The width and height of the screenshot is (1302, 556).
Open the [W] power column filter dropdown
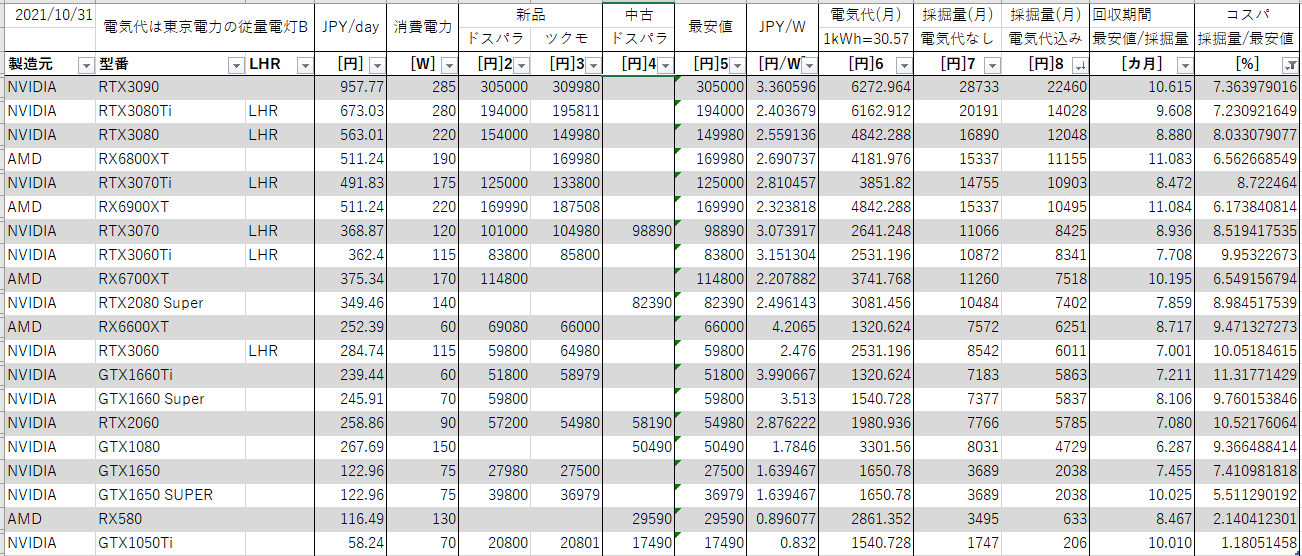pyautogui.click(x=447, y=64)
